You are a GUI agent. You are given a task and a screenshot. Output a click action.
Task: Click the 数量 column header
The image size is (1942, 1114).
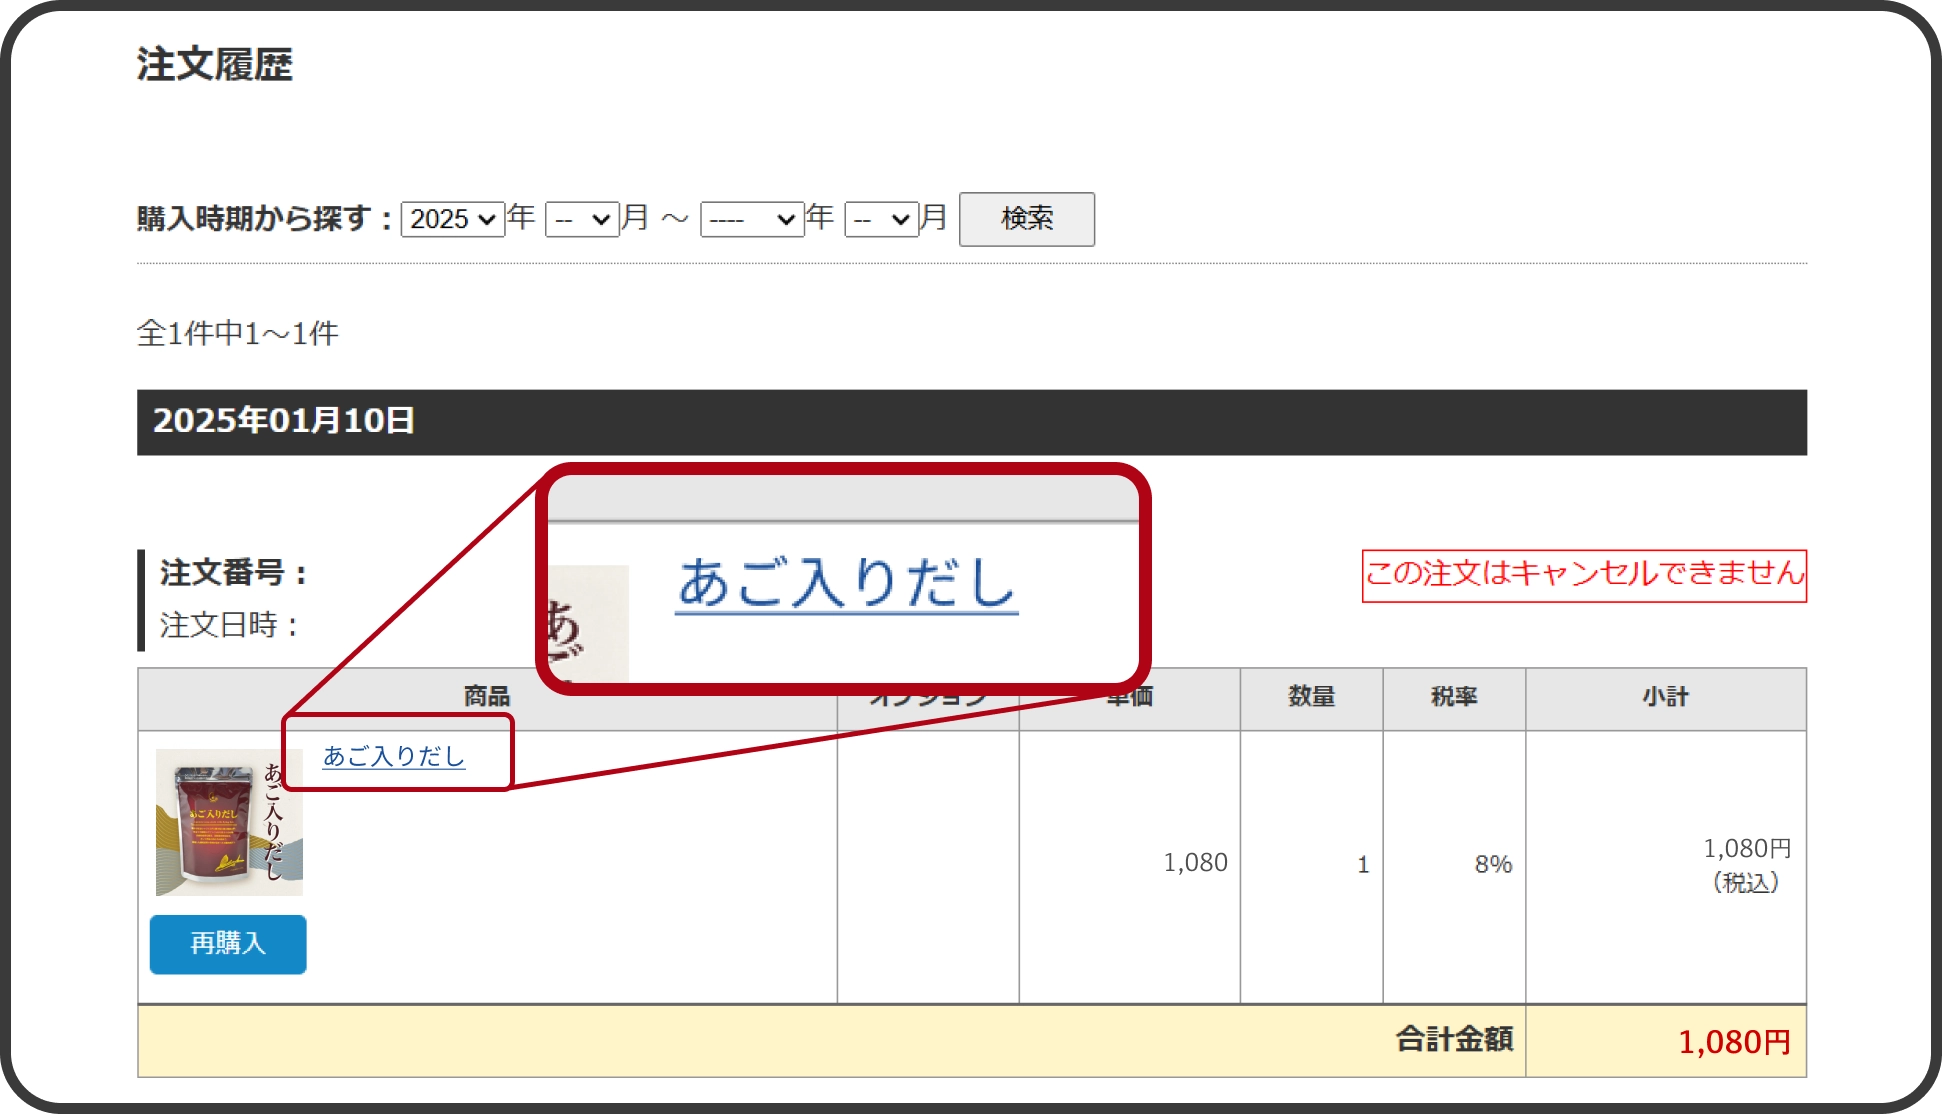[x=1311, y=697]
